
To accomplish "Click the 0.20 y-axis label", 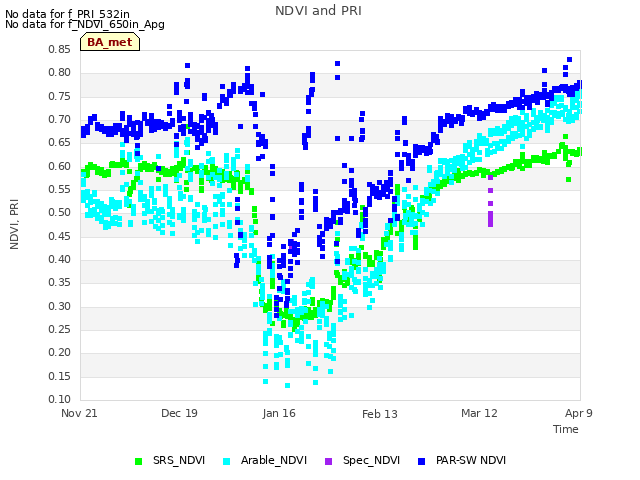I will pos(60,353).
